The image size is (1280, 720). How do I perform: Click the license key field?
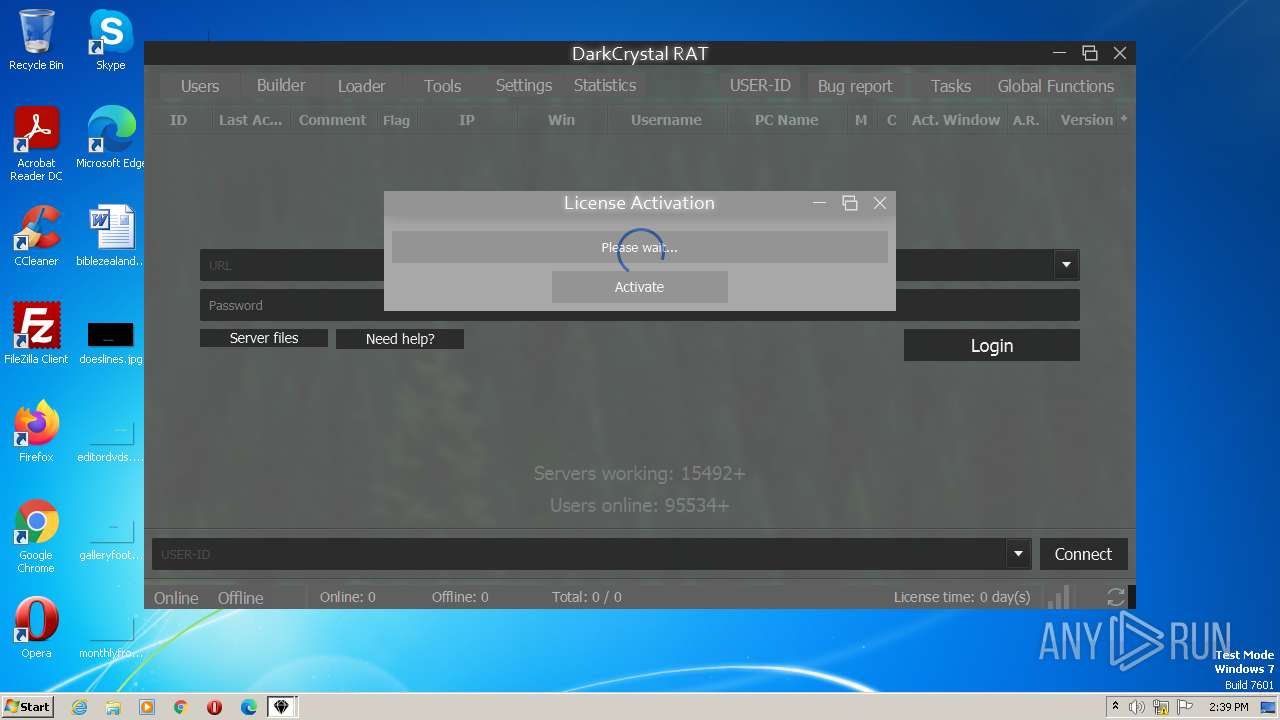[x=640, y=247]
